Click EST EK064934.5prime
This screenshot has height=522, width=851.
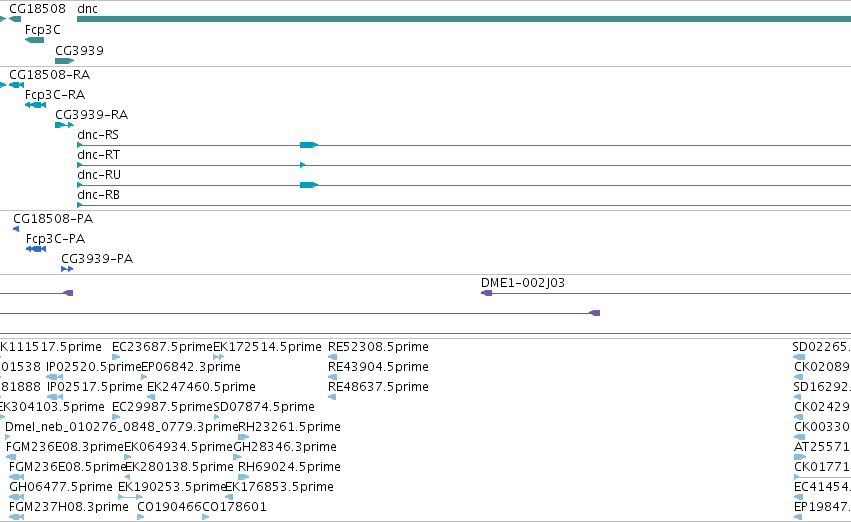coord(179,448)
